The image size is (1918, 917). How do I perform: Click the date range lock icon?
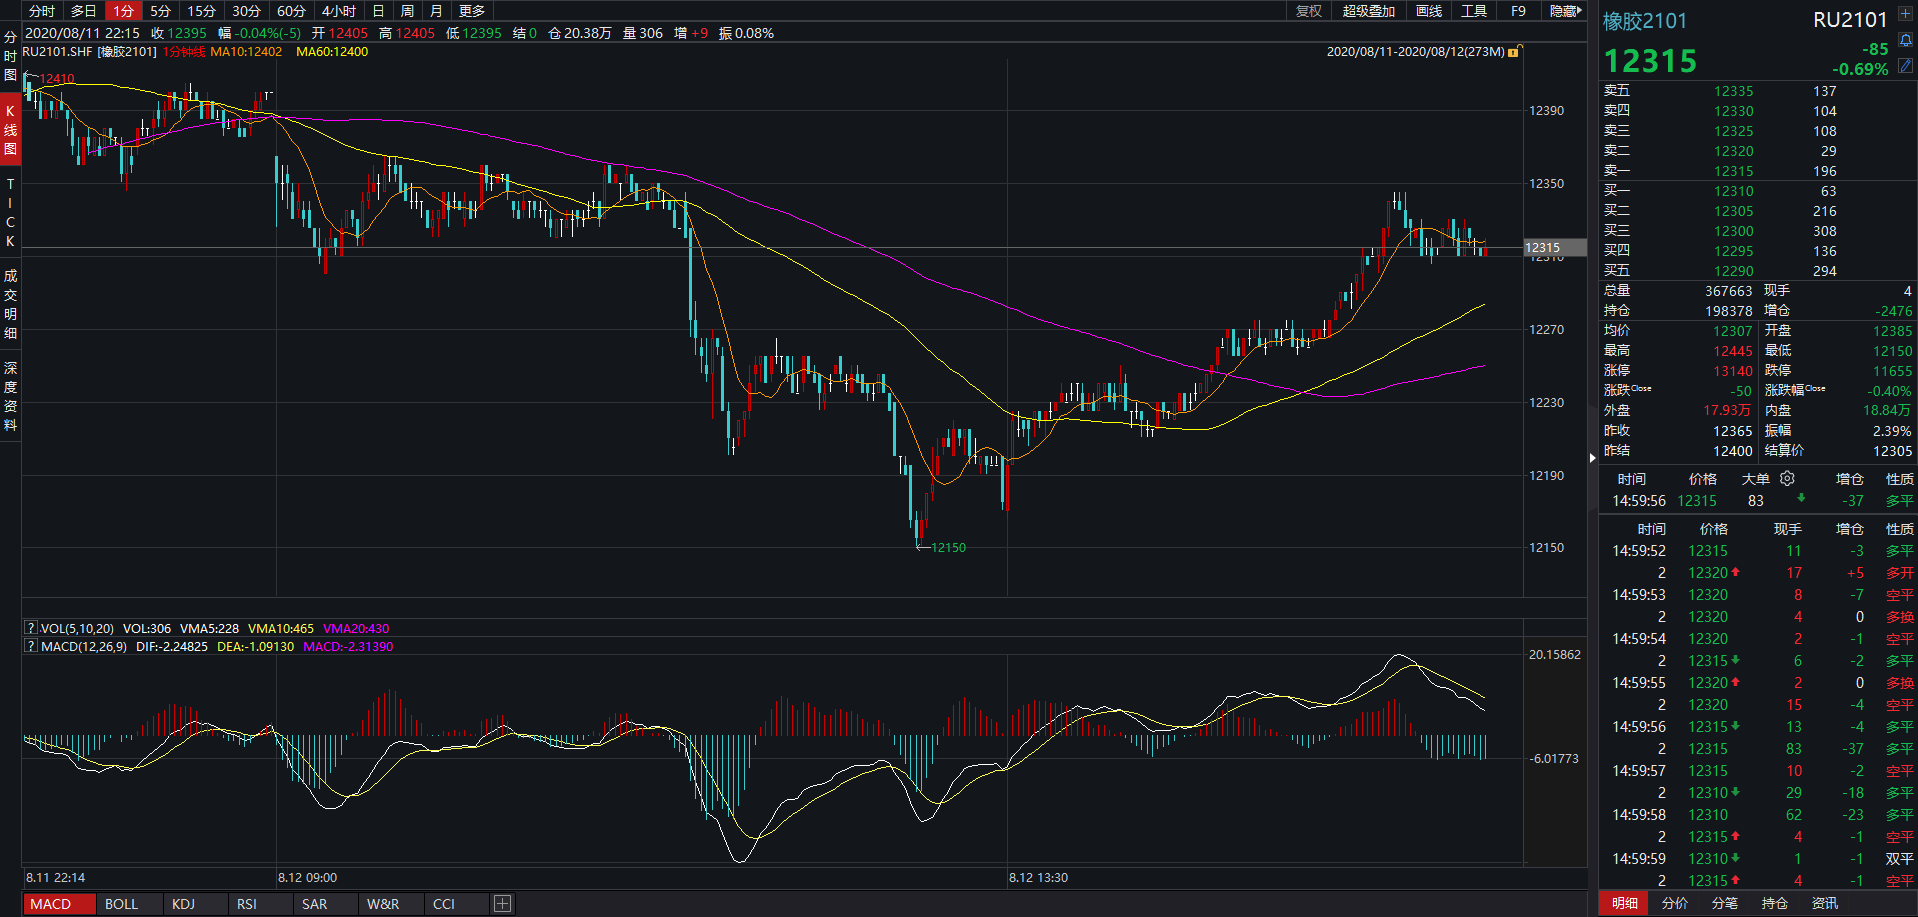[x=1514, y=51]
